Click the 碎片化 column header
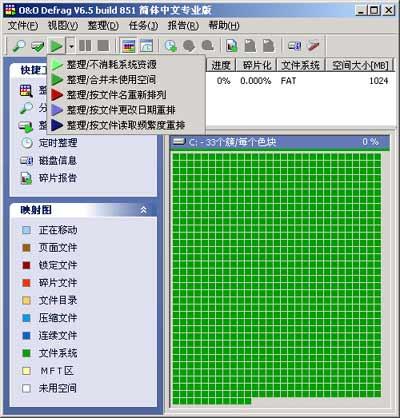400x418 pixels. click(257, 65)
